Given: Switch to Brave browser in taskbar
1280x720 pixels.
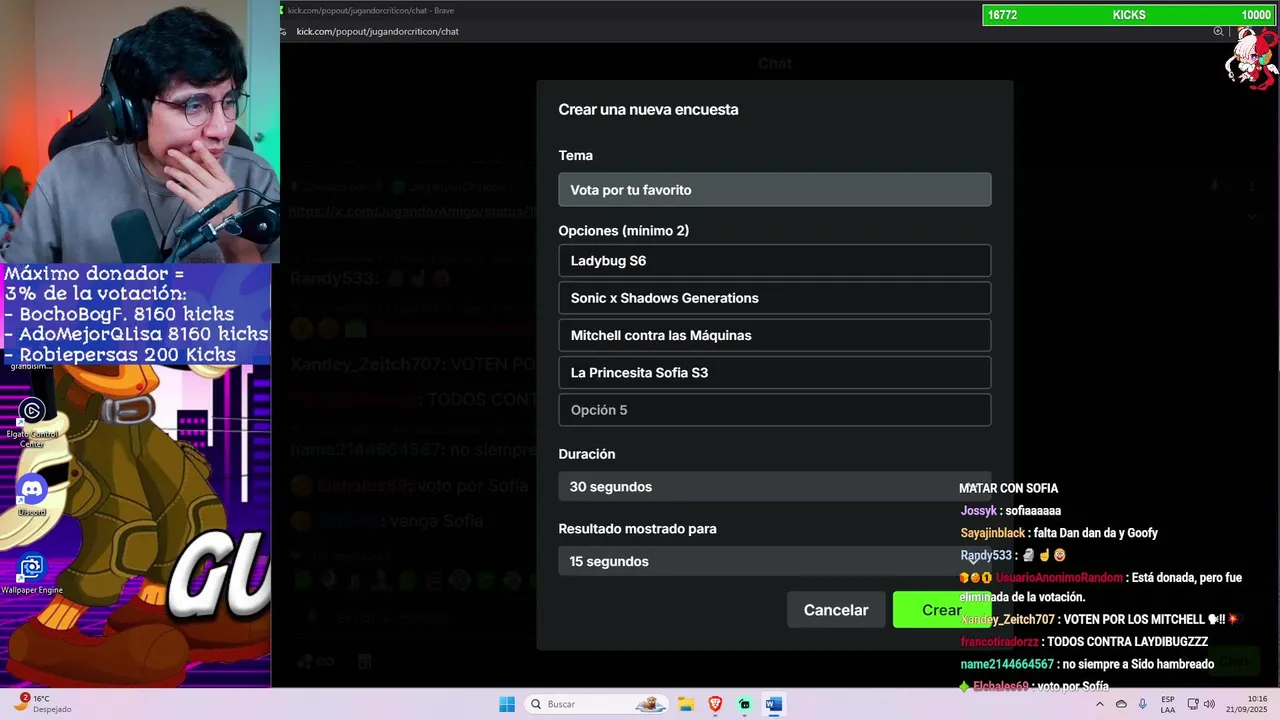Looking at the screenshot, I should pos(715,704).
